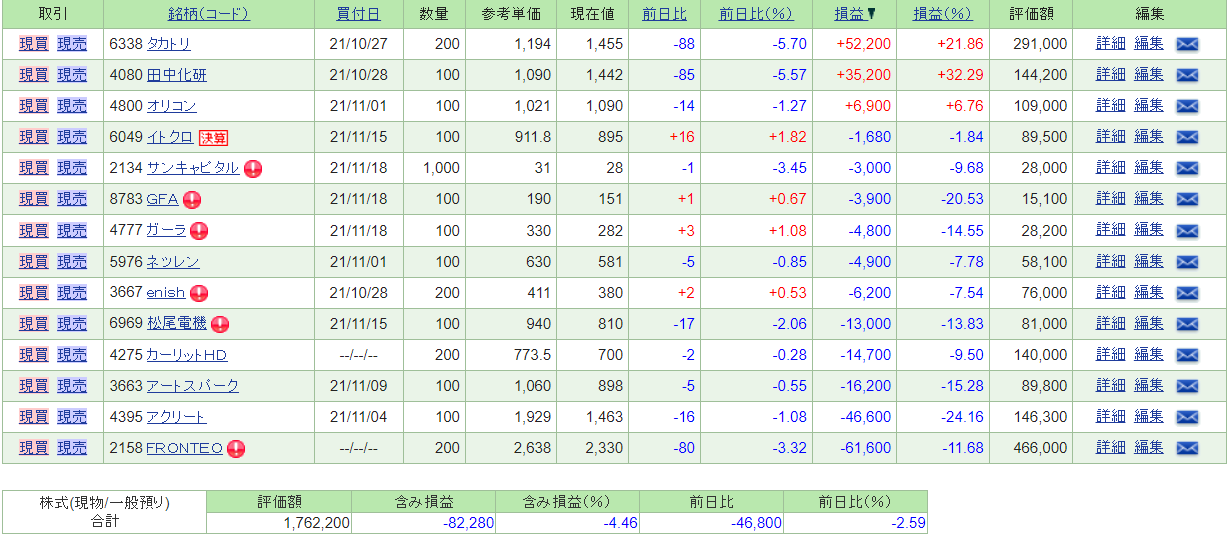Viewport: 1228px width, 541px height.
Task: Open the 松尾電機 stock link
Action: click(176, 323)
